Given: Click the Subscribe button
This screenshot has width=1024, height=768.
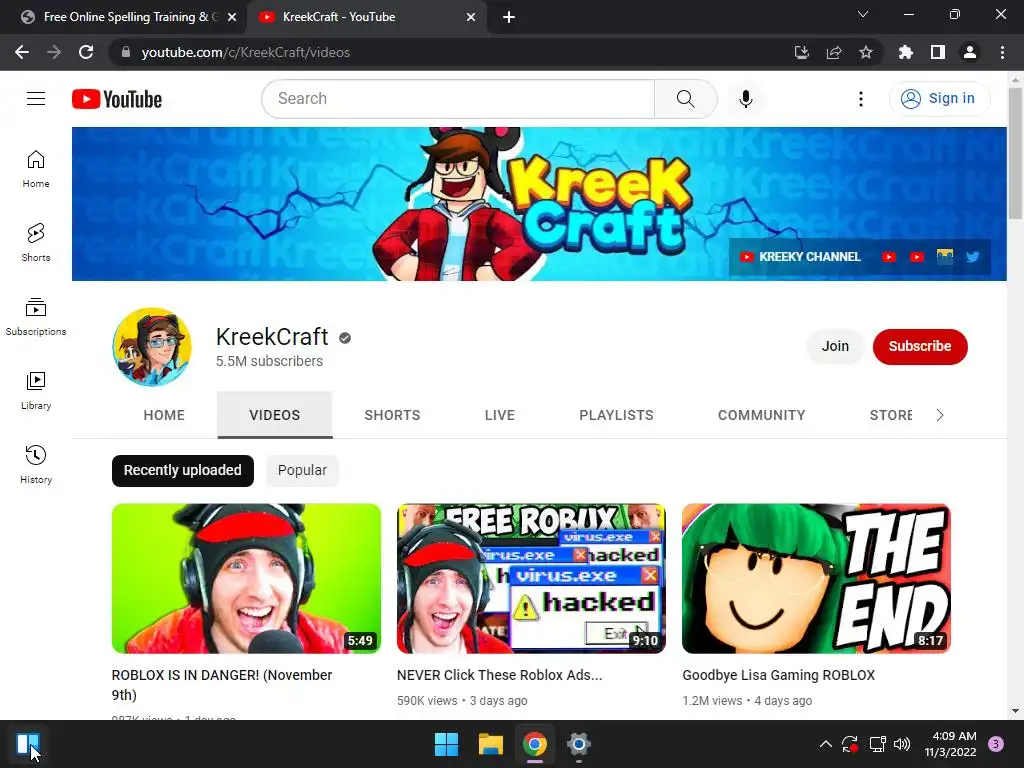Looking at the screenshot, I should (920, 346).
